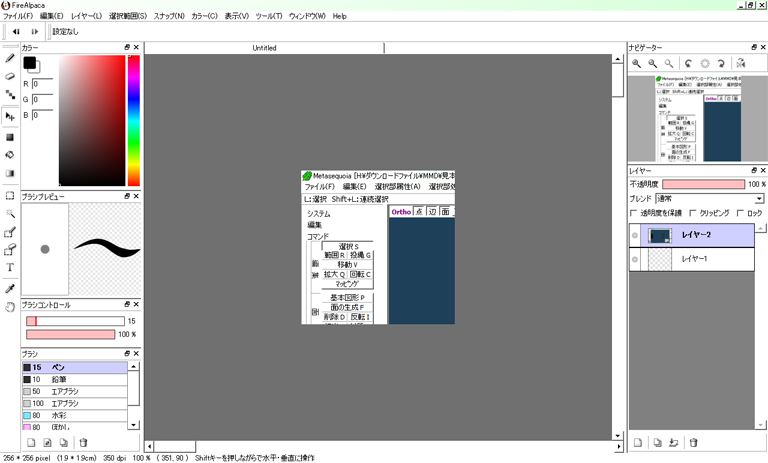The image size is (768, 463).
Task: Open the 編集(E) menu
Action: pyautogui.click(x=51, y=16)
